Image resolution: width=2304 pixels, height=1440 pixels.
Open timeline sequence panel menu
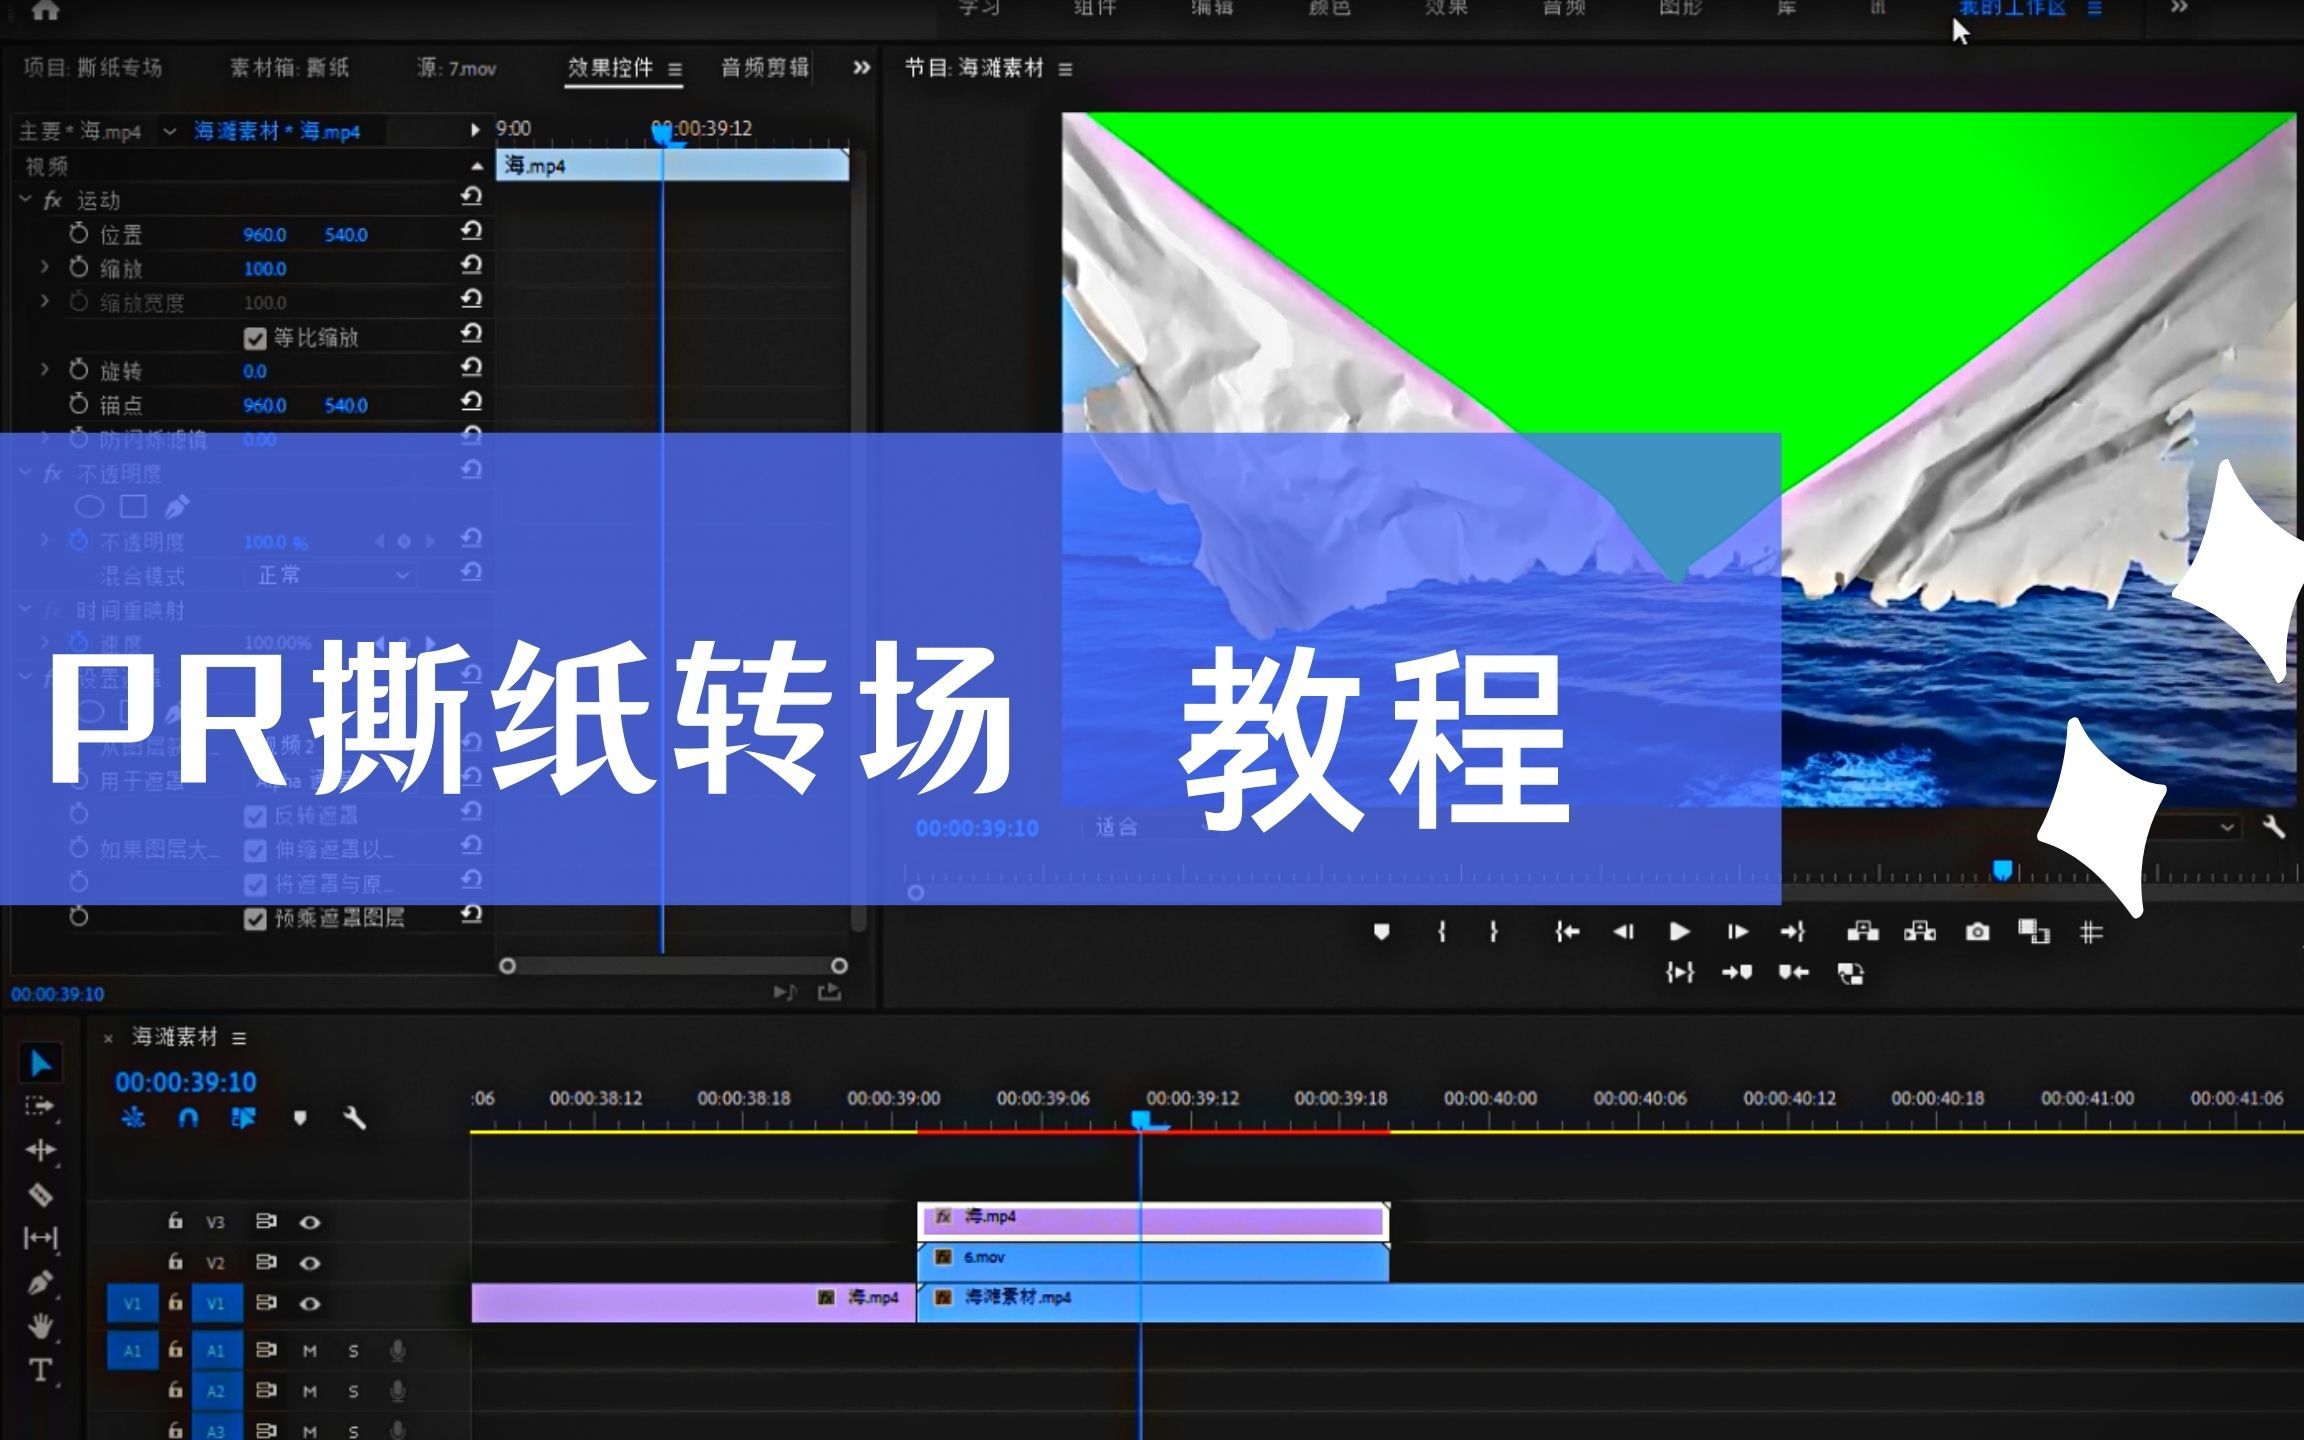coord(239,1038)
